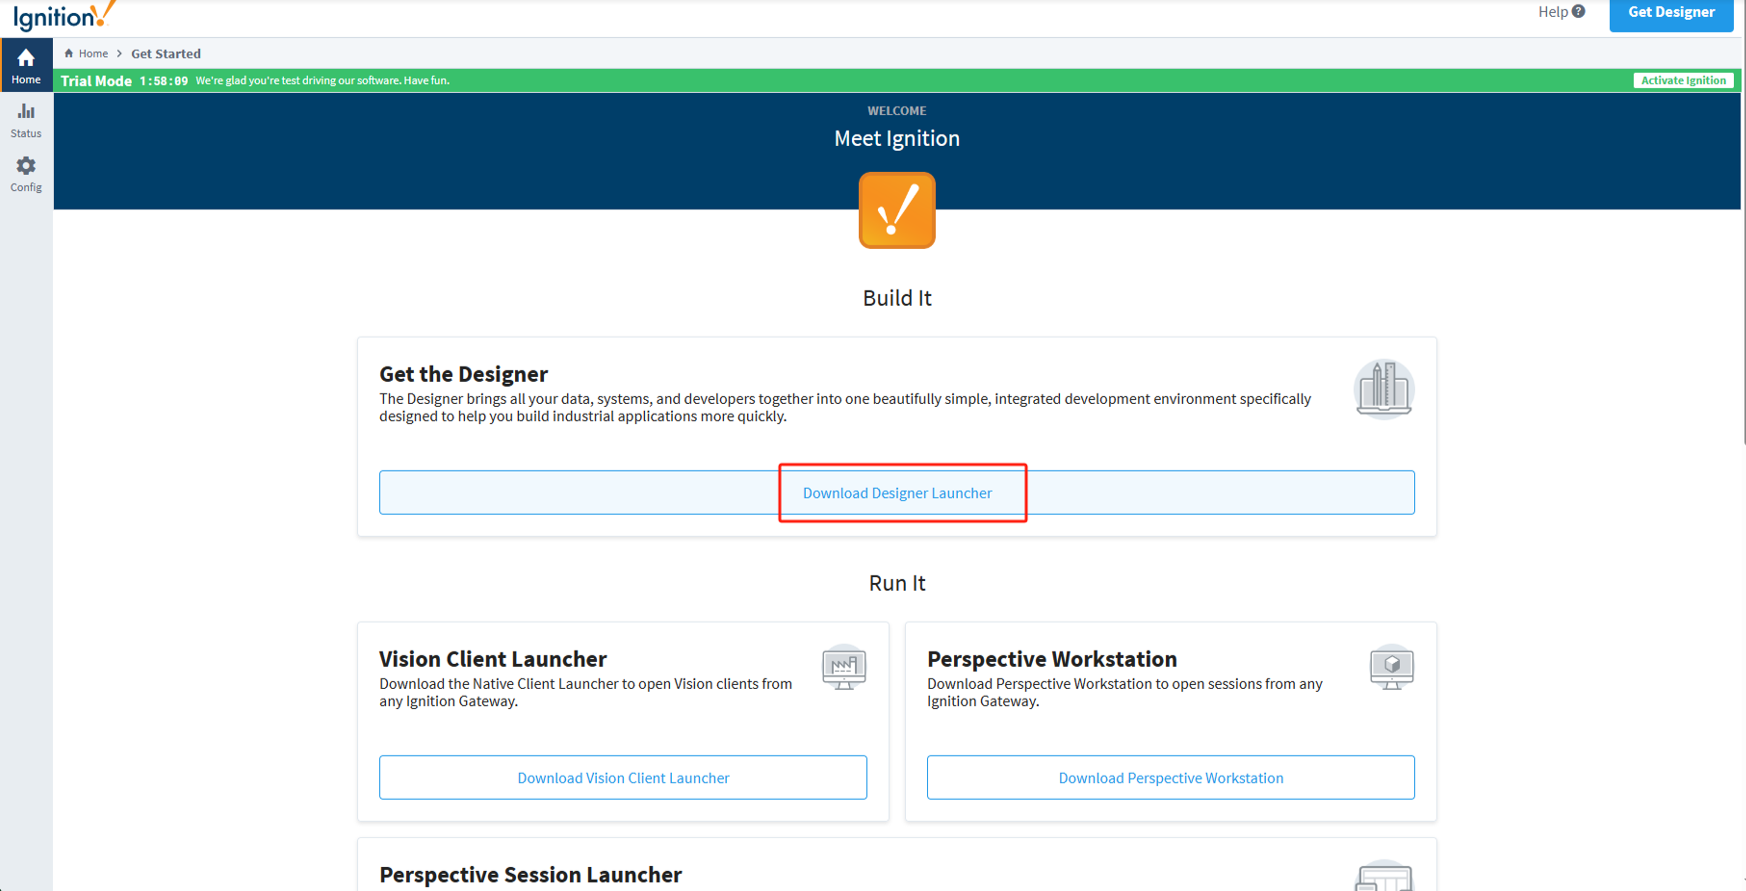Screen dimensions: 1746x891
Task: Go to Home via breadcrumb link
Action: [x=93, y=54]
